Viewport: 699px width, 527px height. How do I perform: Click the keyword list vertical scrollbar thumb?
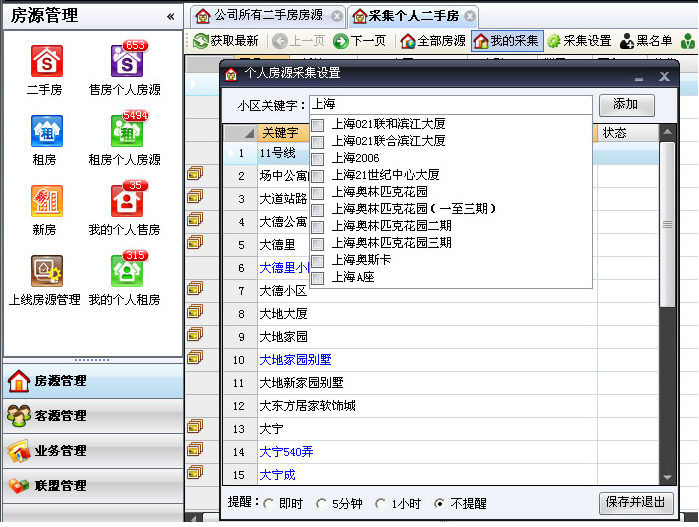pos(667,224)
